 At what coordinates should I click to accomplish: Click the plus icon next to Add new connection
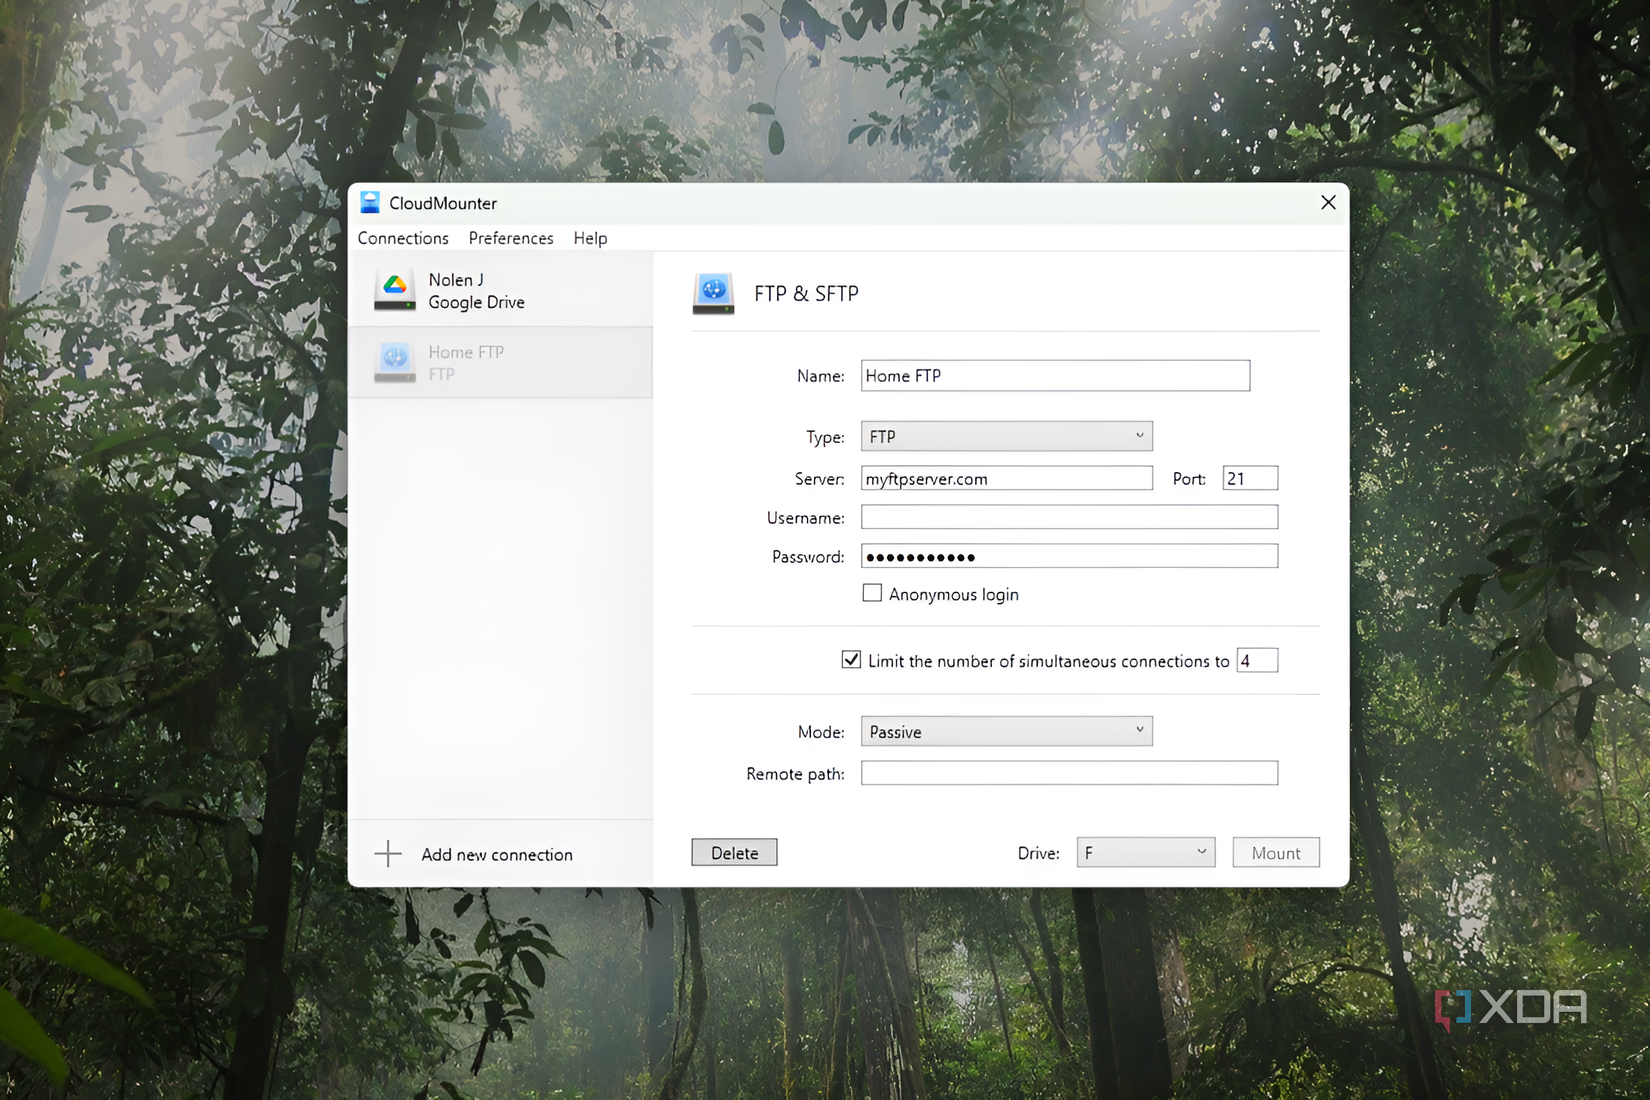pos(387,854)
